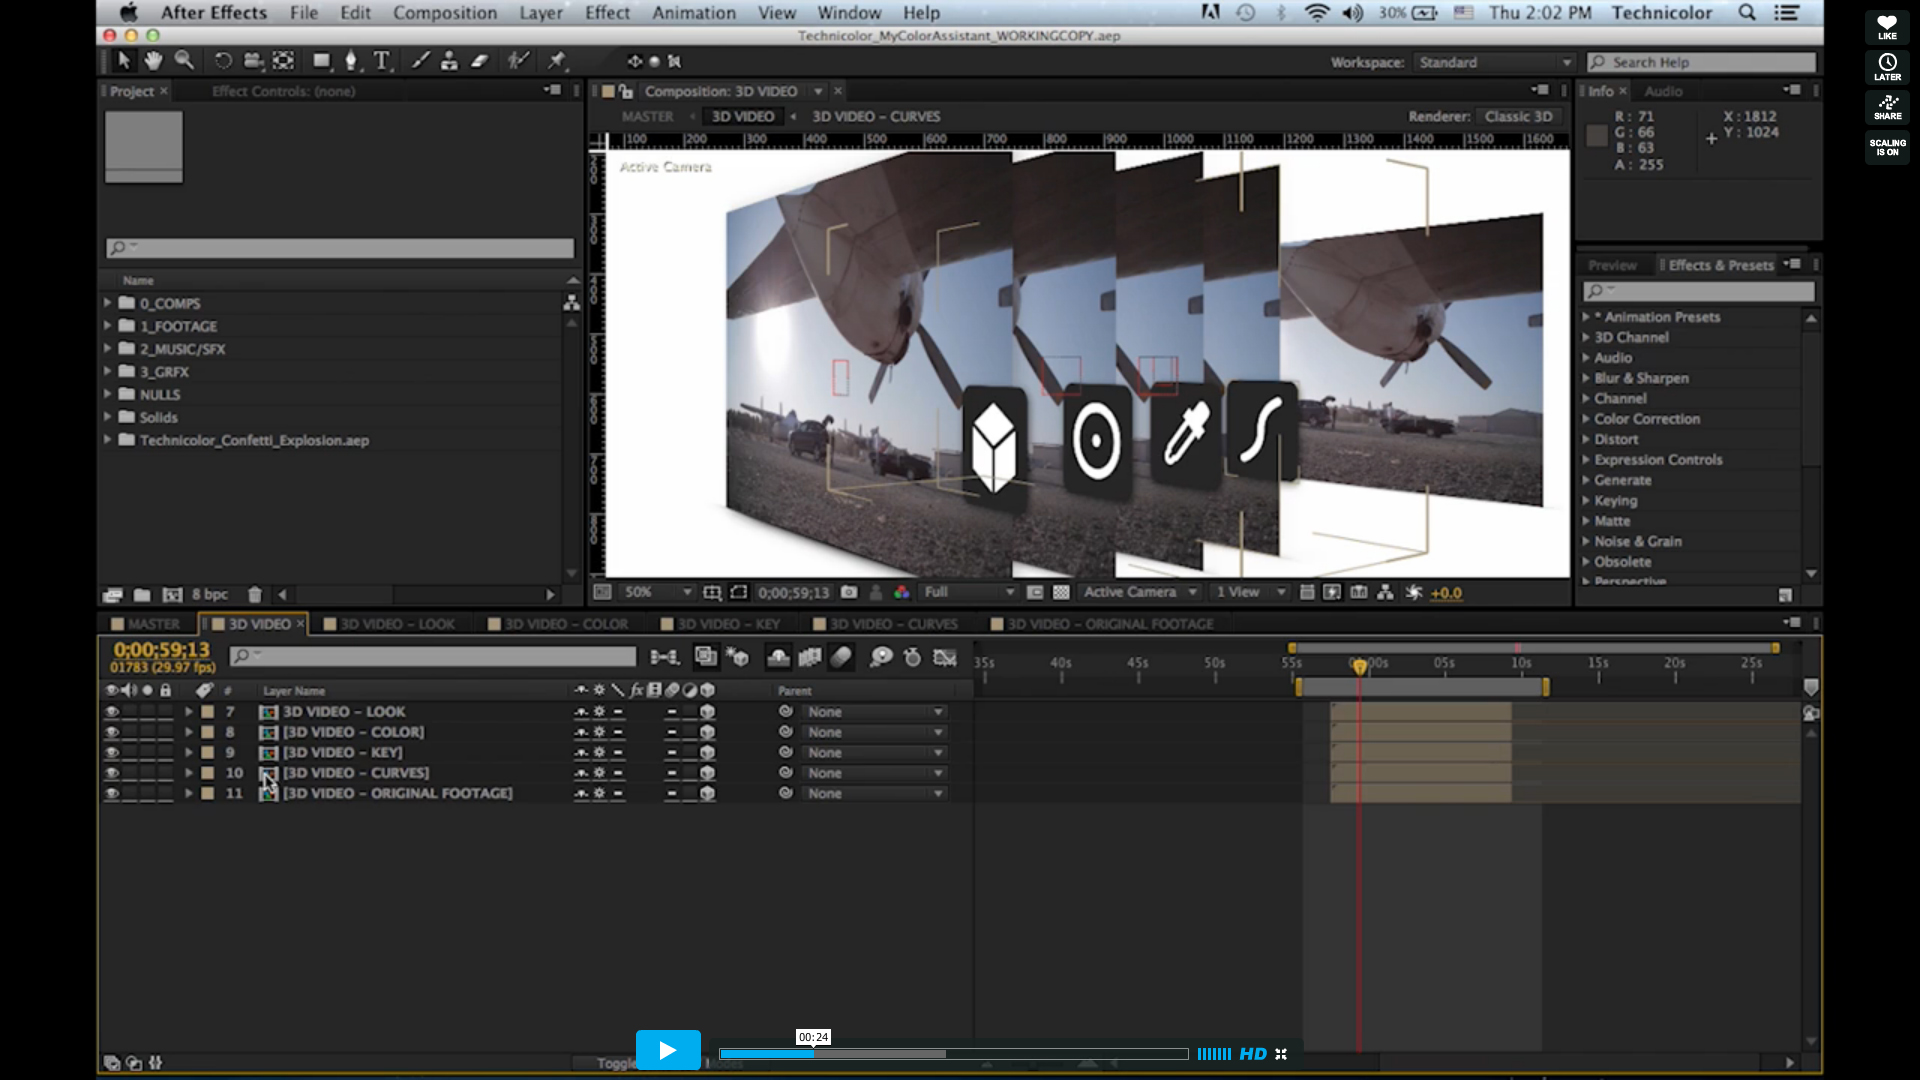Image resolution: width=1920 pixels, height=1080 pixels.
Task: Switch to the 3D VIDEO - CURVES timeline tab
Action: 885,624
